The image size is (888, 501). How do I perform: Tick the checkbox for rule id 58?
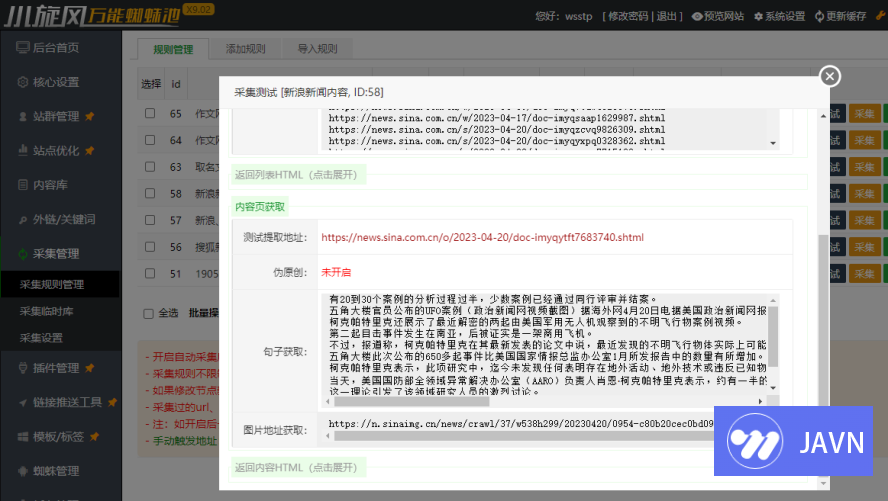pyautogui.click(x=150, y=193)
